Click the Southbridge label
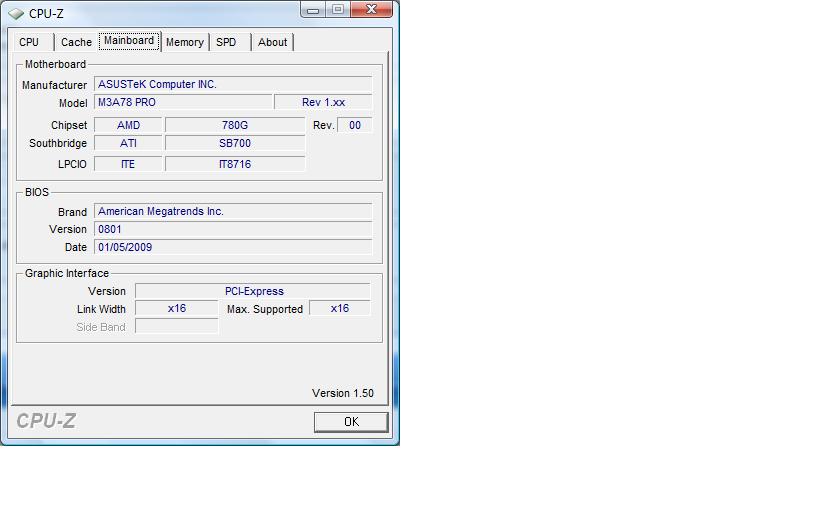Screen dimensions: 840x525 (x=58, y=143)
